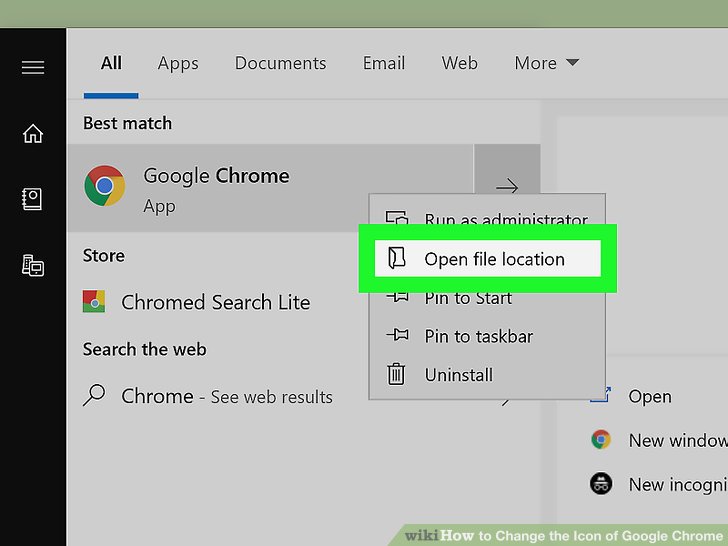Click the pin icon beside Pin to taskbar

pyautogui.click(x=397, y=334)
